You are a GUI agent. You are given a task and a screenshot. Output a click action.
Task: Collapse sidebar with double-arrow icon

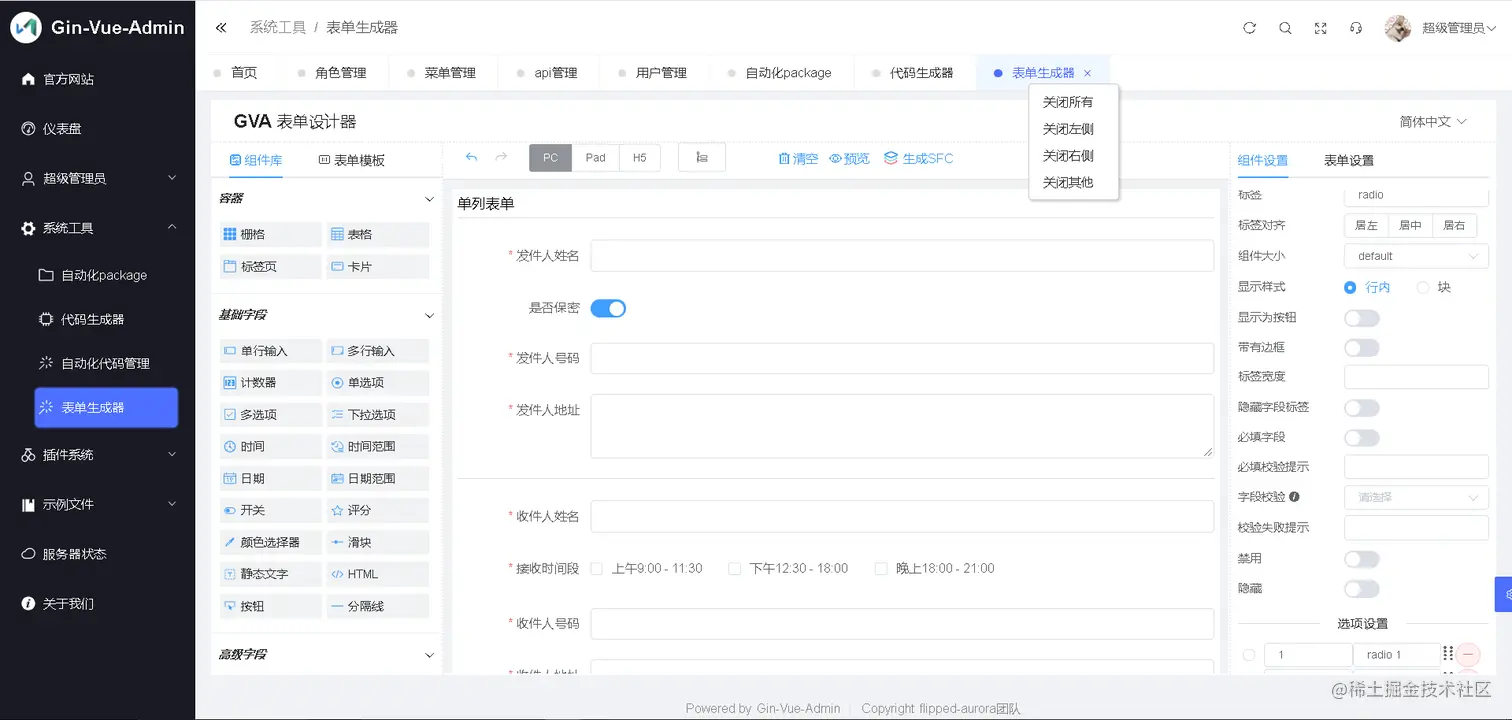tap(221, 28)
